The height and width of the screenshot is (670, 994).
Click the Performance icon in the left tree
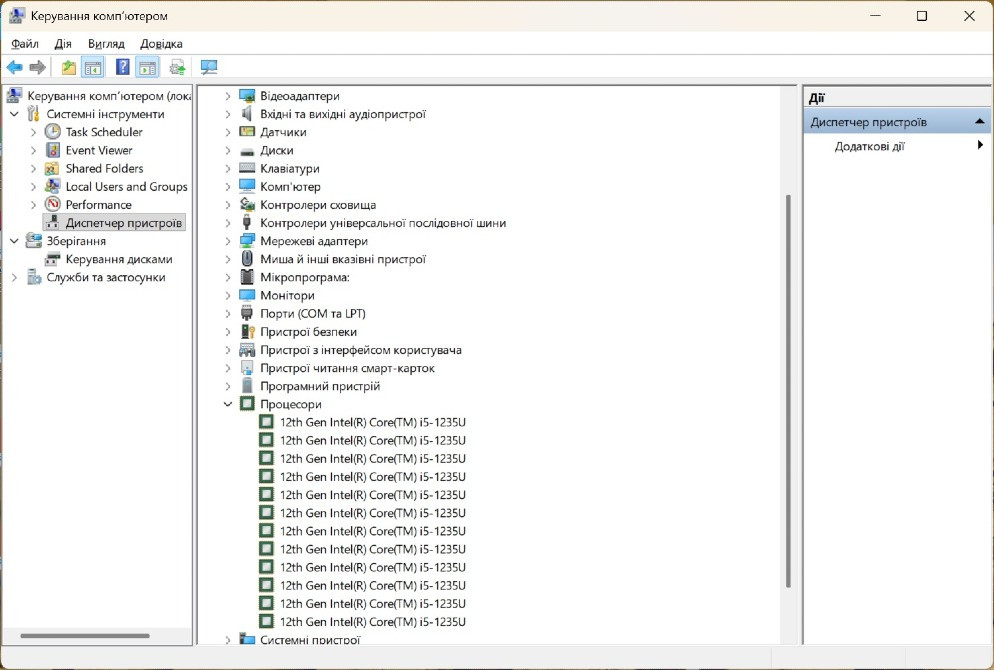(53, 205)
